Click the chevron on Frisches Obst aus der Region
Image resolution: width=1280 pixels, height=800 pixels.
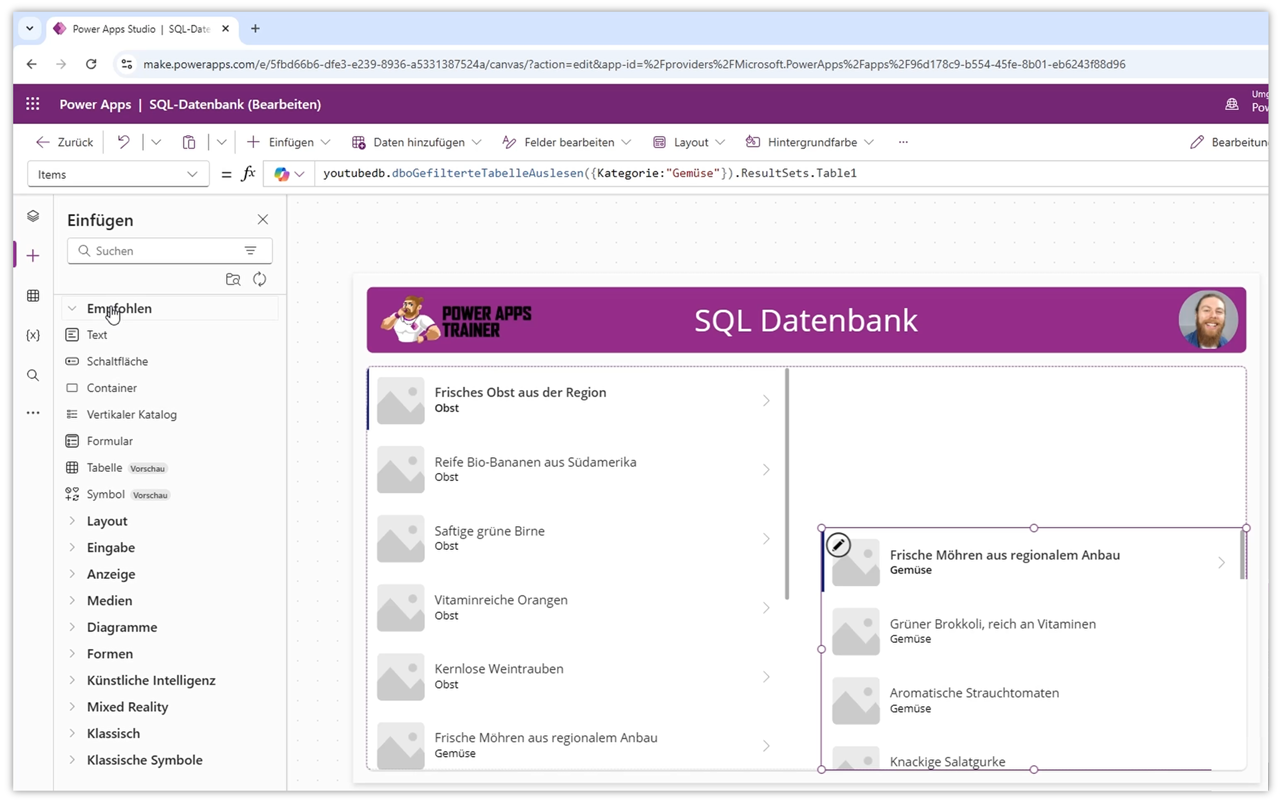point(766,401)
